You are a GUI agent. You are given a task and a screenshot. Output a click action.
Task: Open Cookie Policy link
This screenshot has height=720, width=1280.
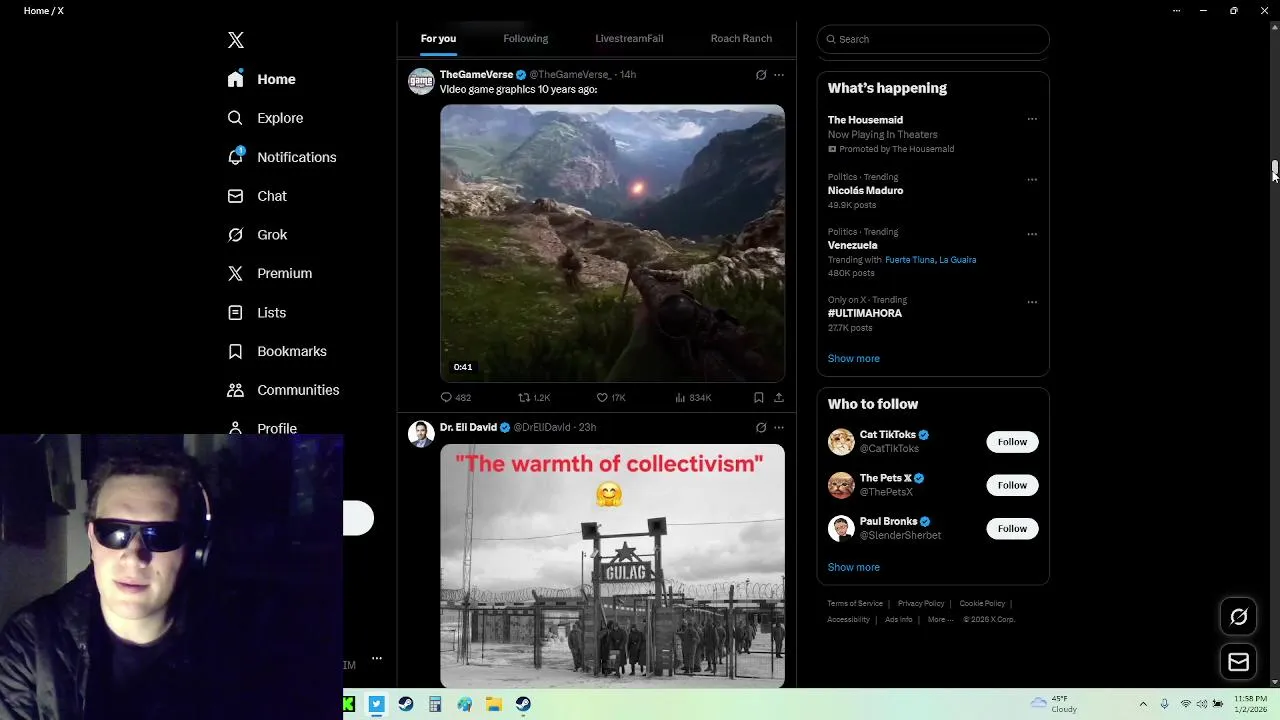point(982,604)
